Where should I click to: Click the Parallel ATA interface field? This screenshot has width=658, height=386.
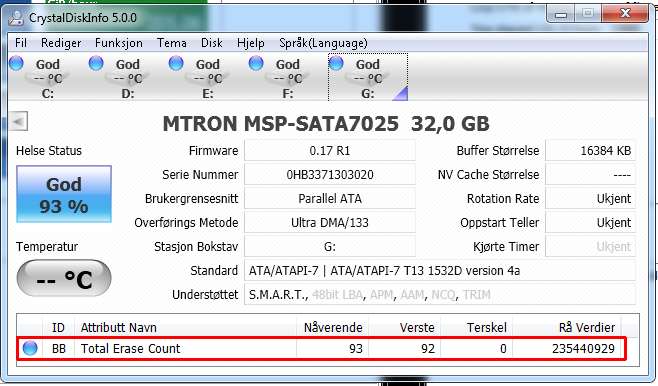pyautogui.click(x=330, y=198)
